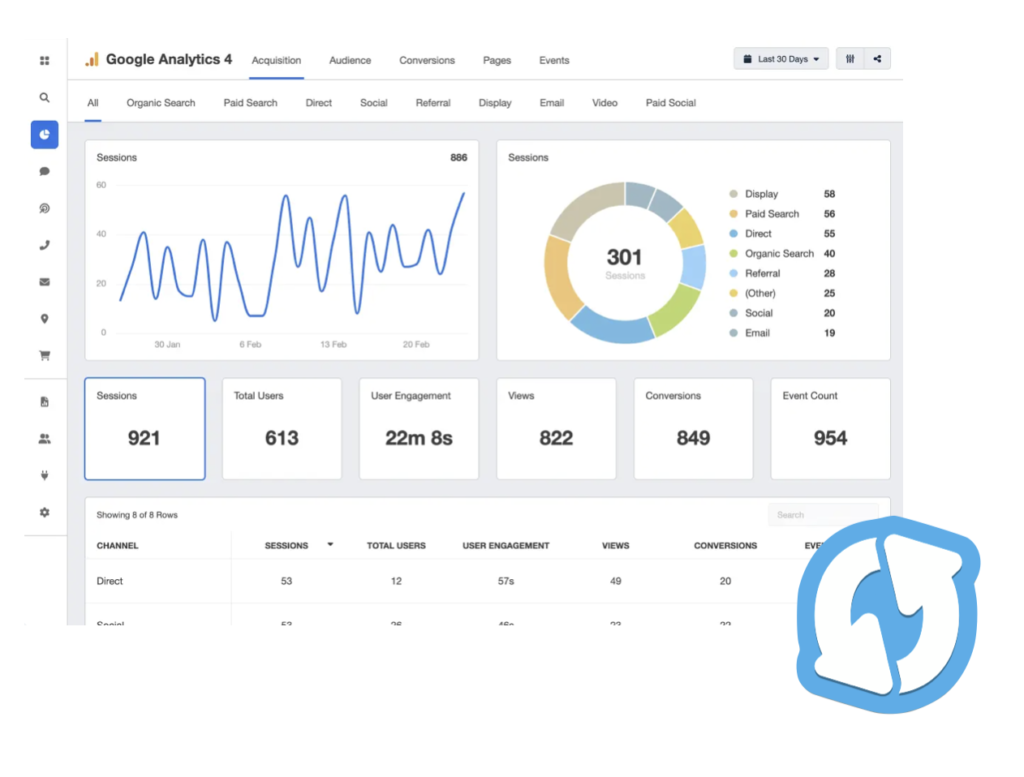Screen dimensions: 1024x777
Task: Switch to the Pages tab
Action: [497, 60]
